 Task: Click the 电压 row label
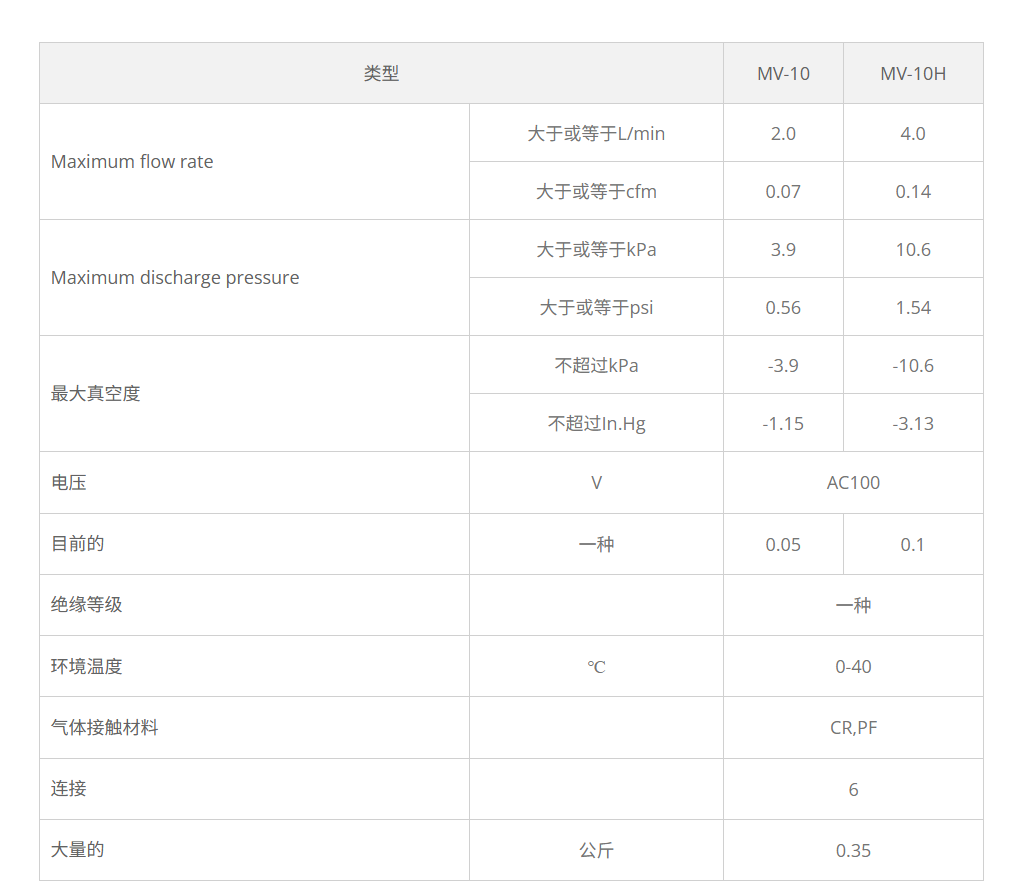tap(66, 482)
